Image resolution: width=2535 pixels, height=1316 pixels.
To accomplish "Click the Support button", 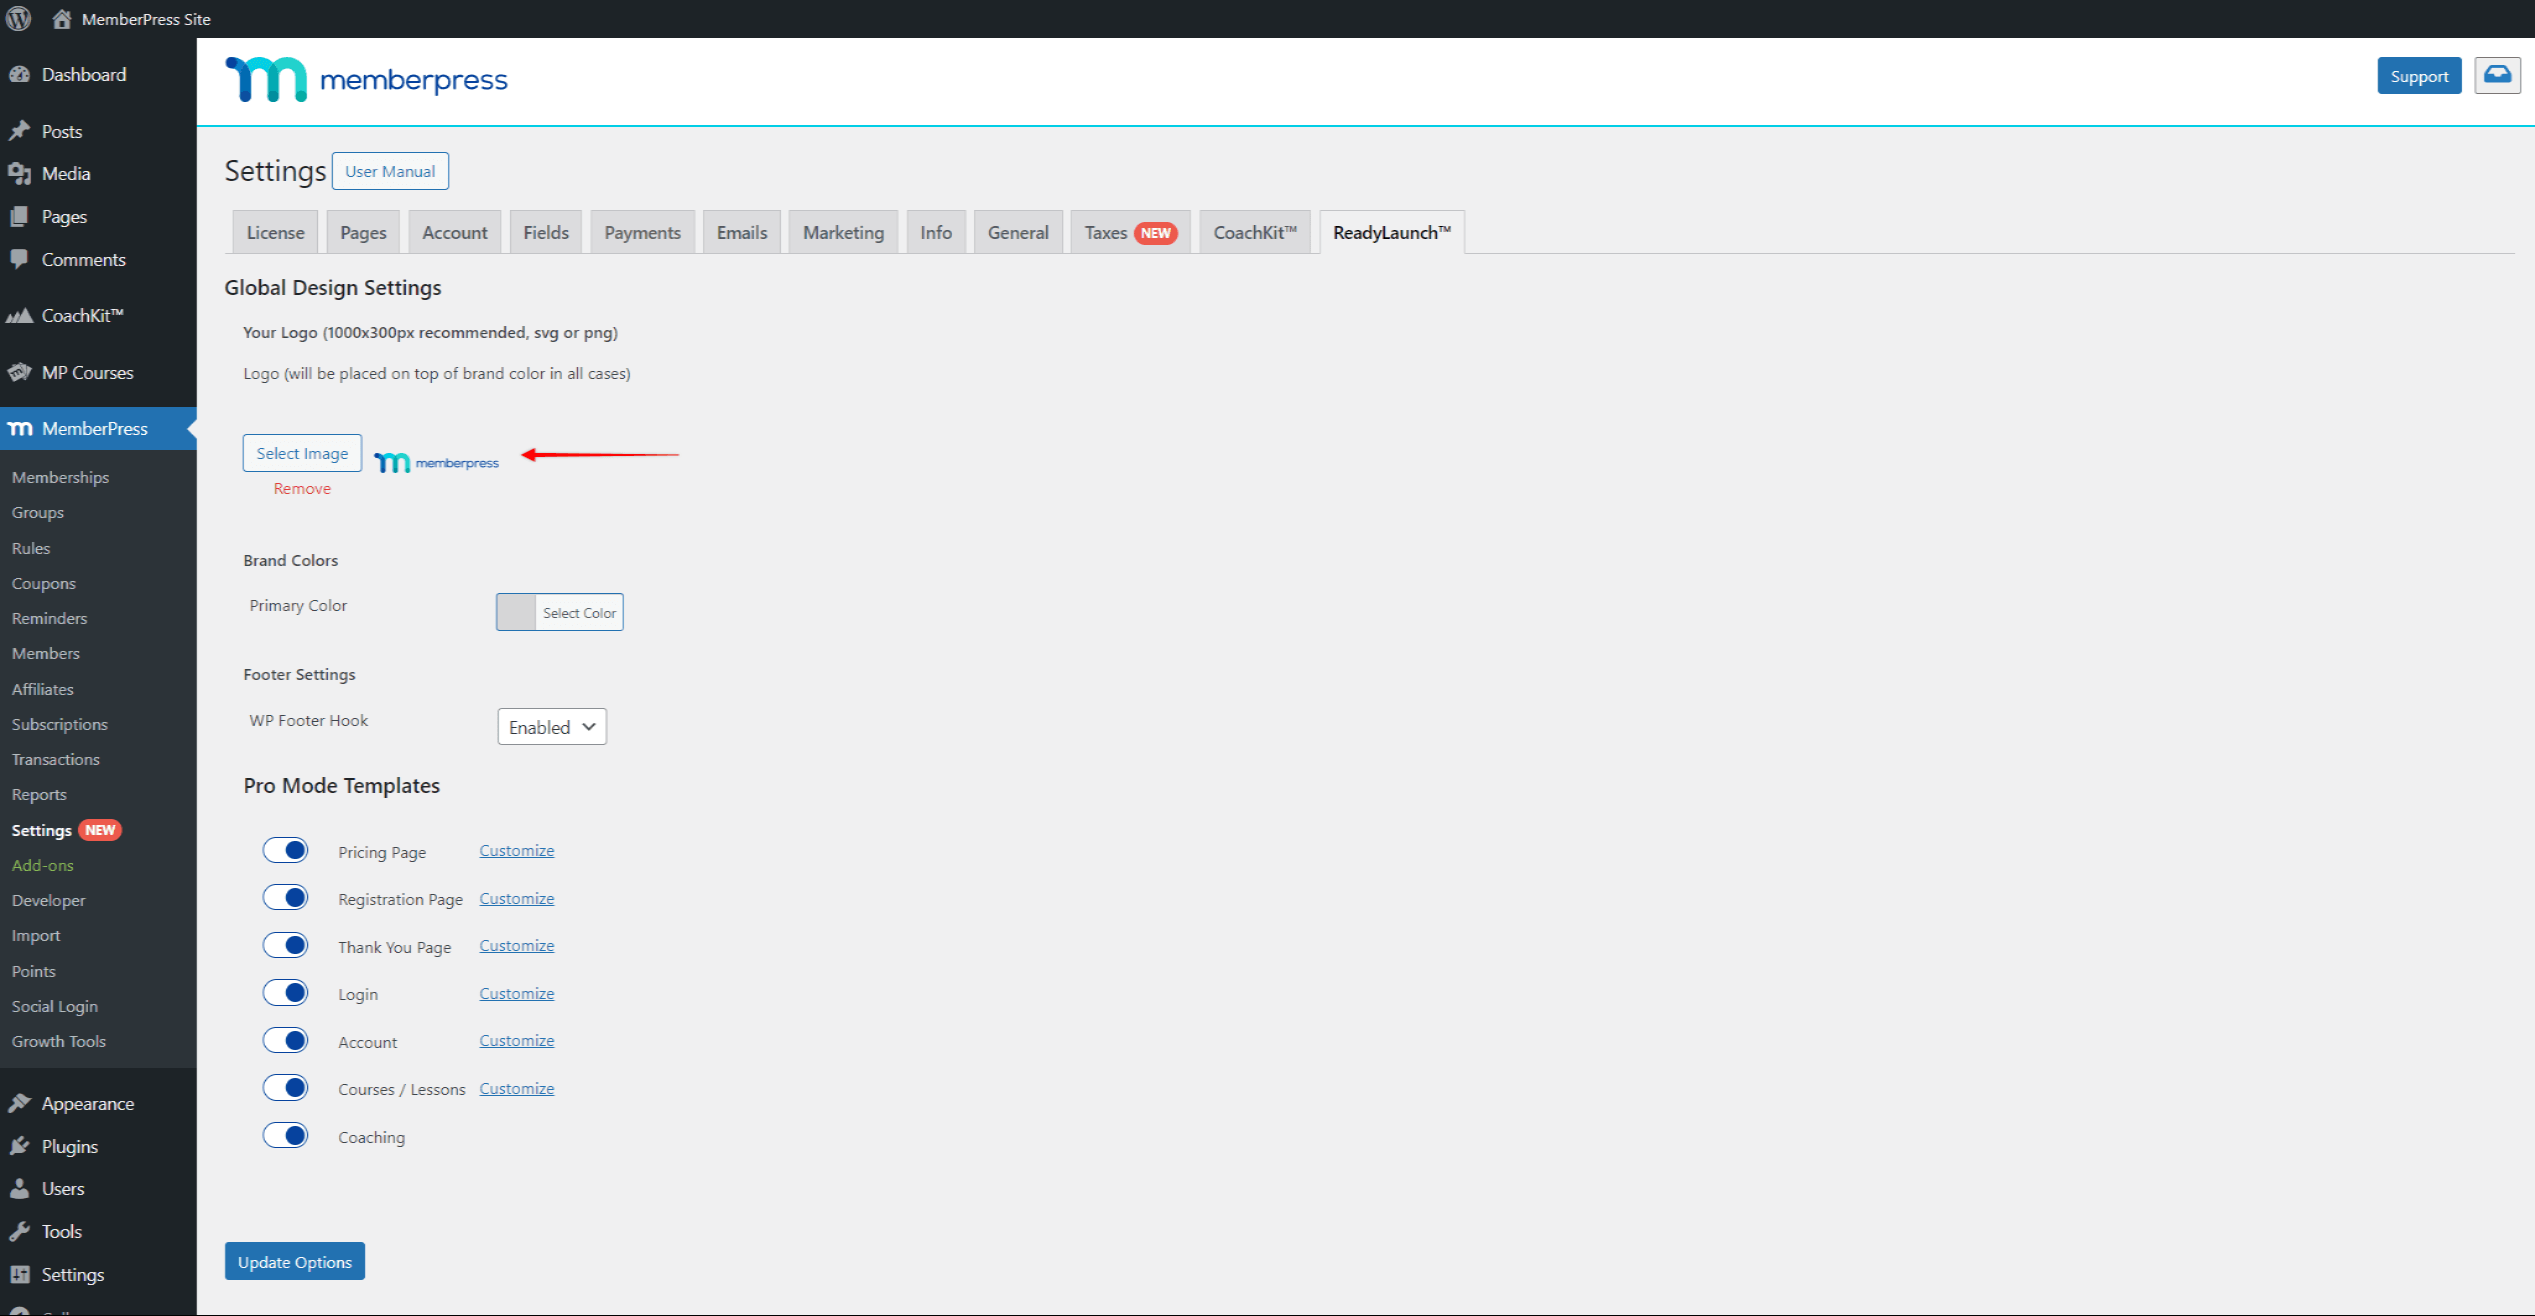I will click(2419, 76).
